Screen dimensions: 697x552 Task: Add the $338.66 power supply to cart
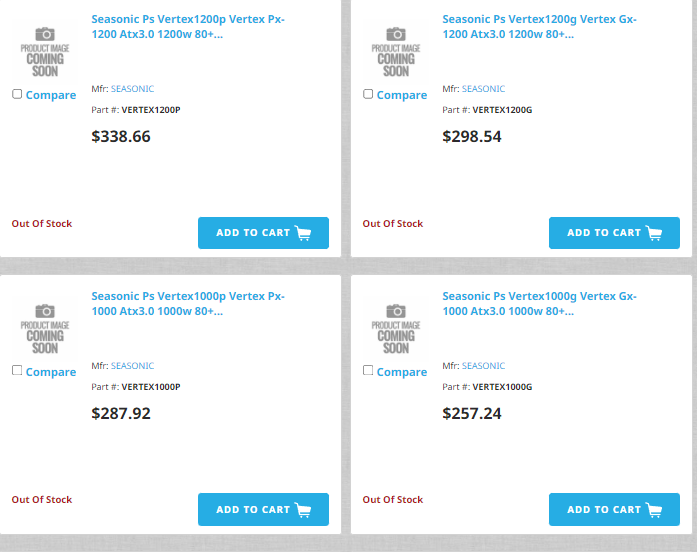pyautogui.click(x=263, y=233)
